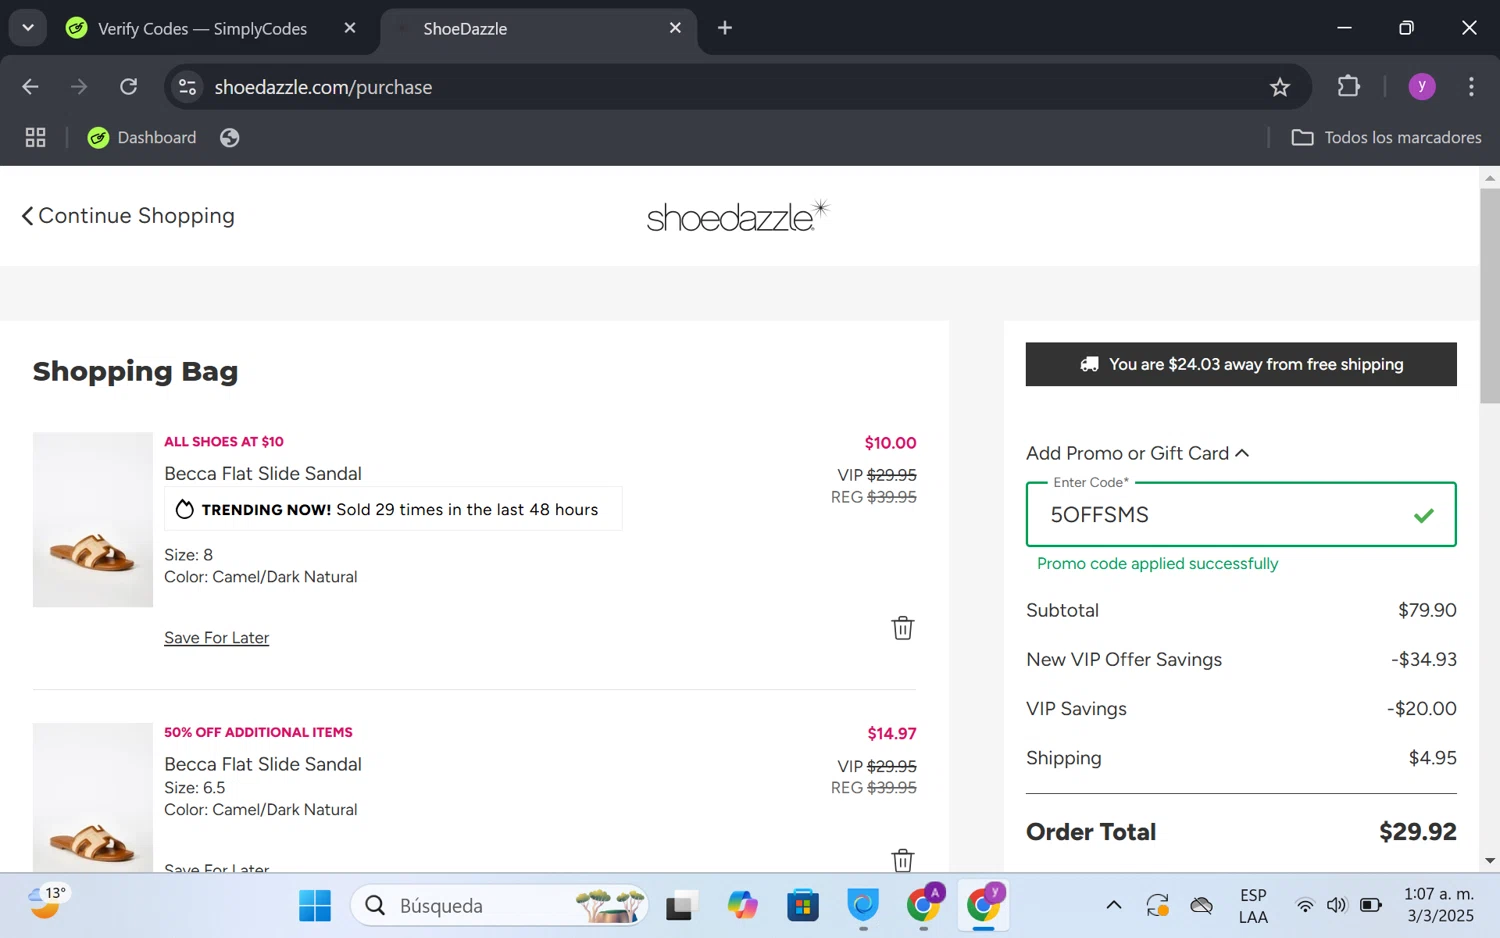This screenshot has width=1500, height=938.
Task: Select the VIP Savings value -$20.00
Action: [x=1421, y=709]
